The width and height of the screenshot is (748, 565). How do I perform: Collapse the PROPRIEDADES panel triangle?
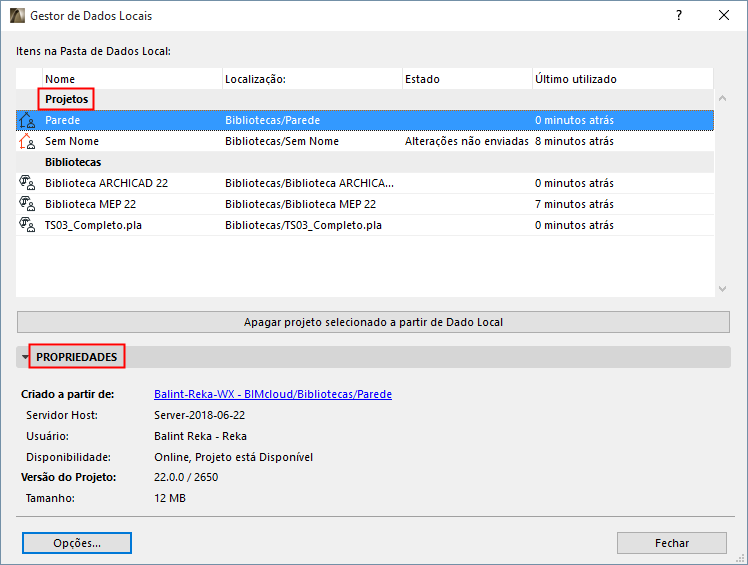tap(25, 357)
